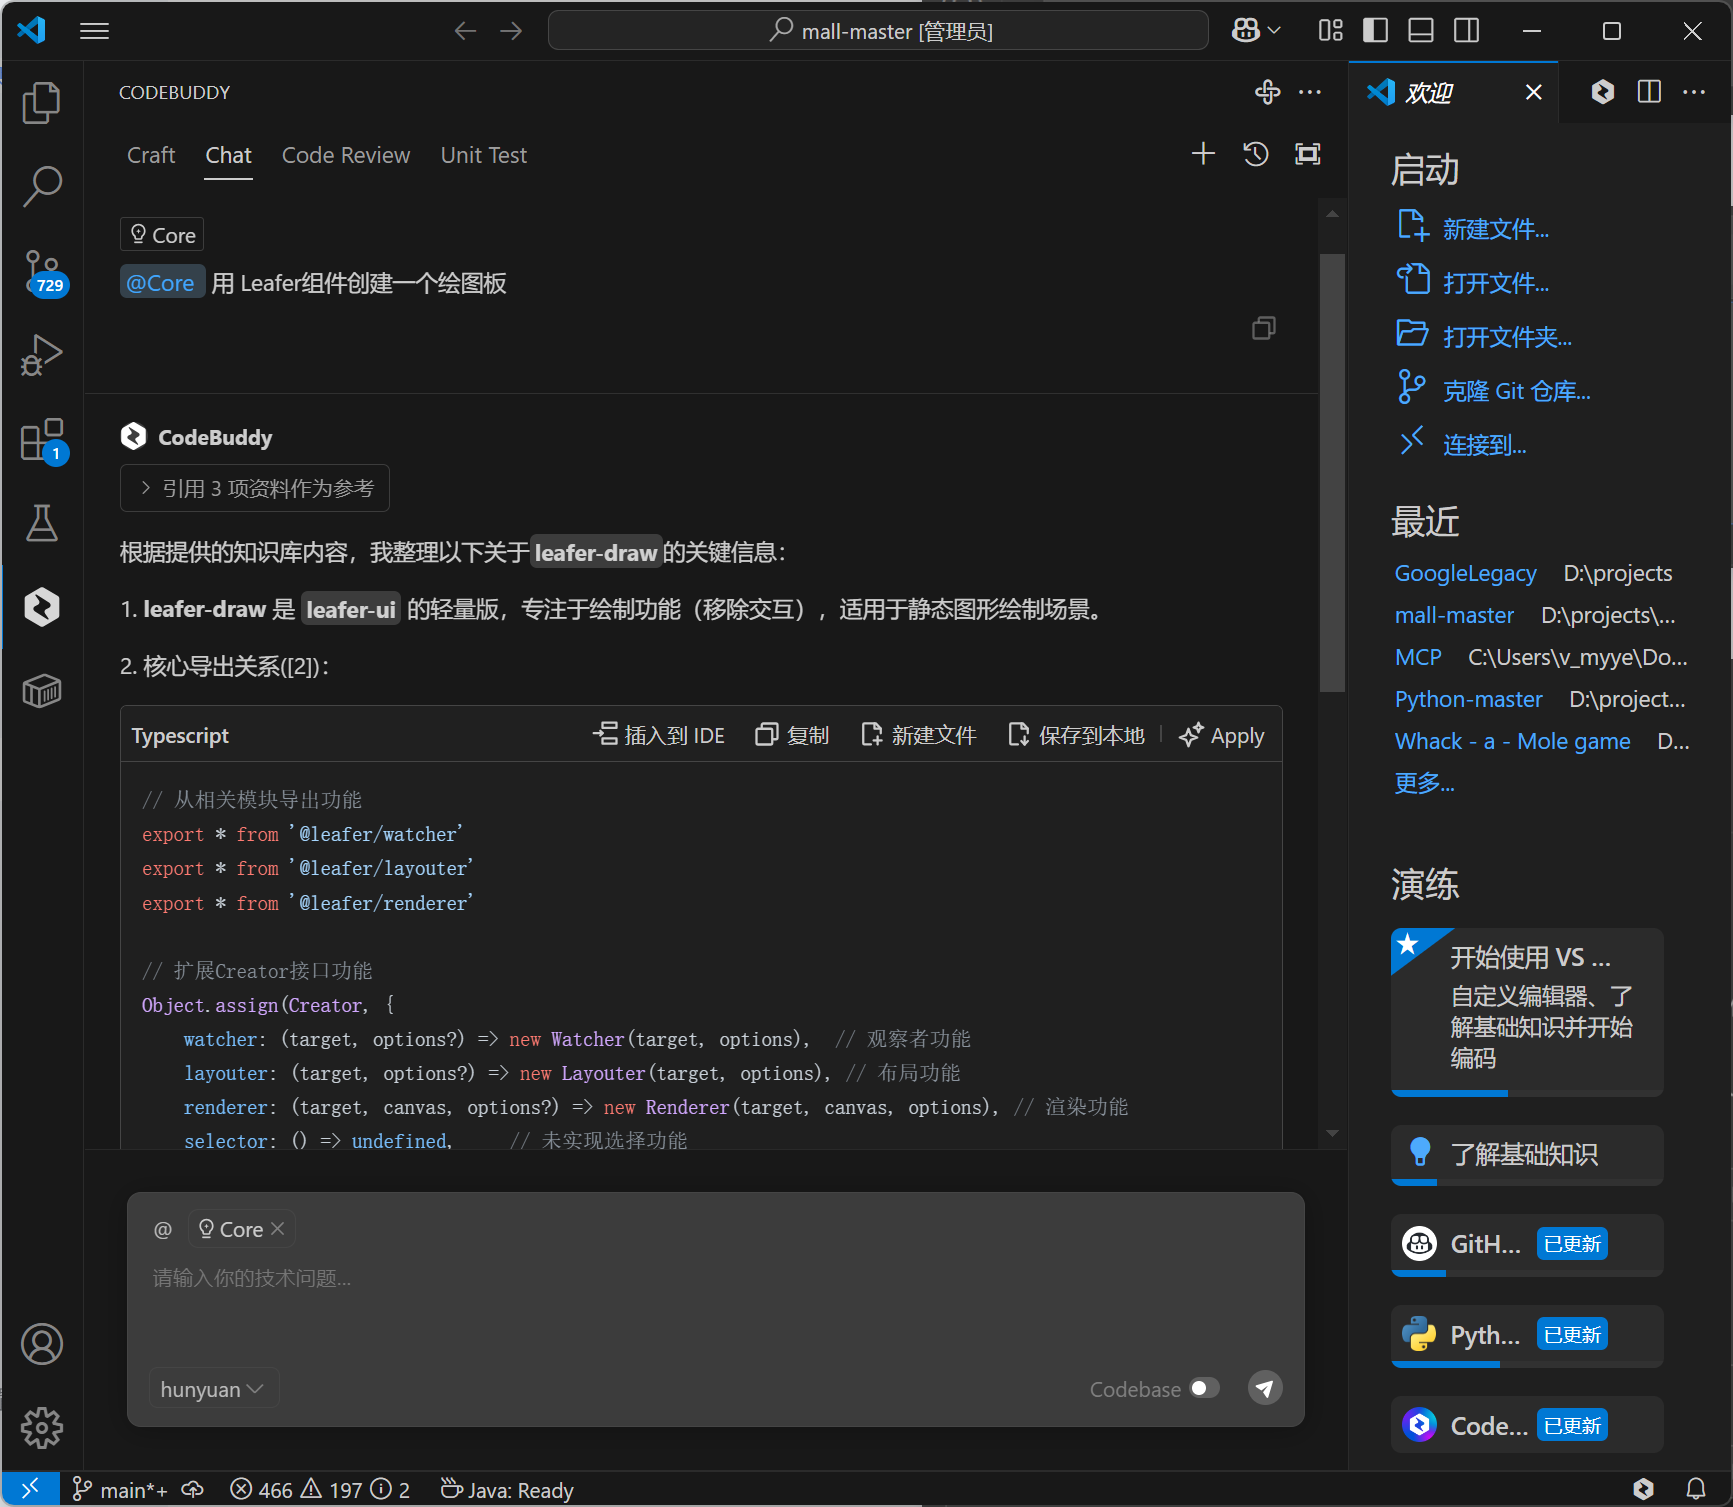Click the chat scrollbar thumb
This screenshot has height=1507, width=1733.
coord(1332,472)
